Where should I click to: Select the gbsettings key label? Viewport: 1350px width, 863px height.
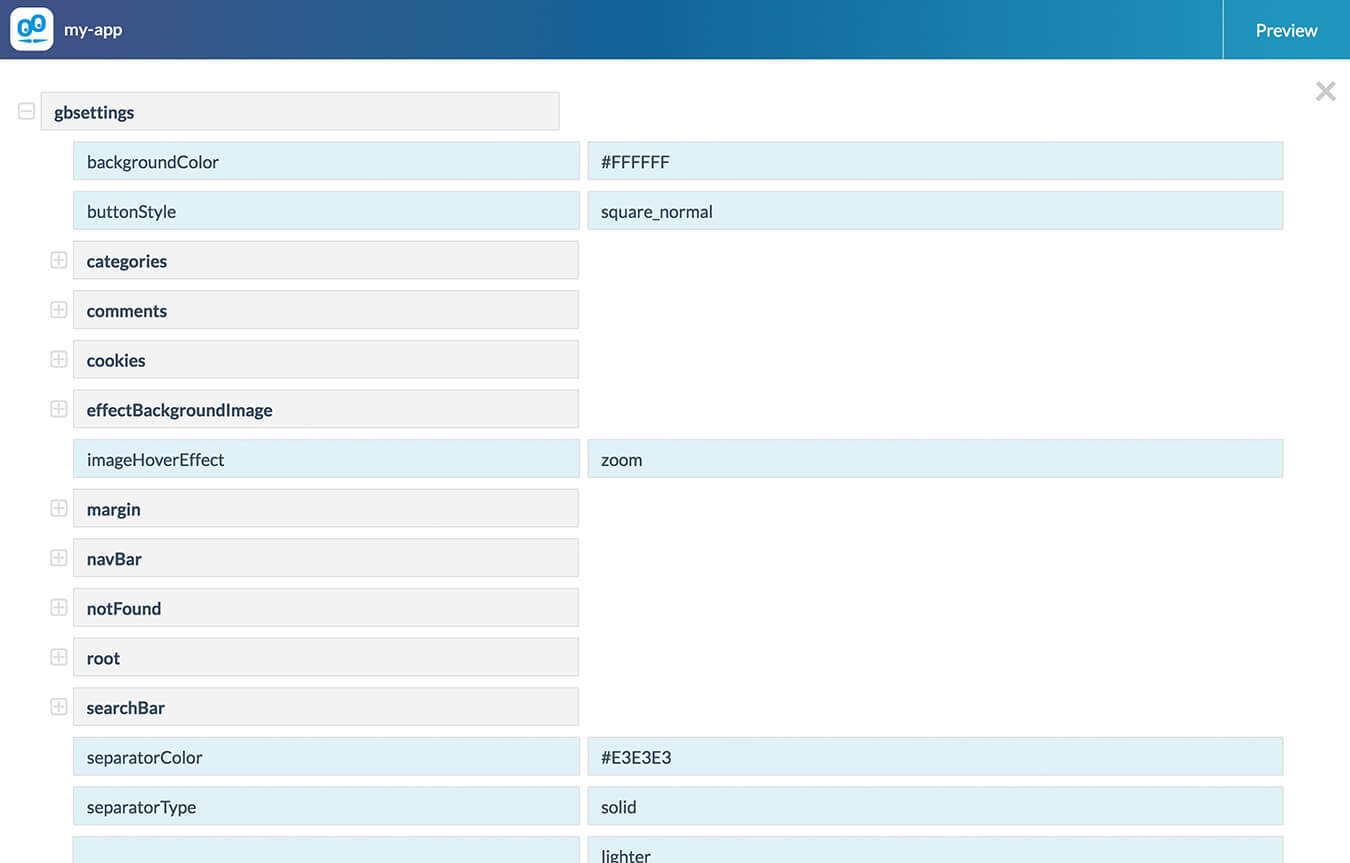(299, 112)
